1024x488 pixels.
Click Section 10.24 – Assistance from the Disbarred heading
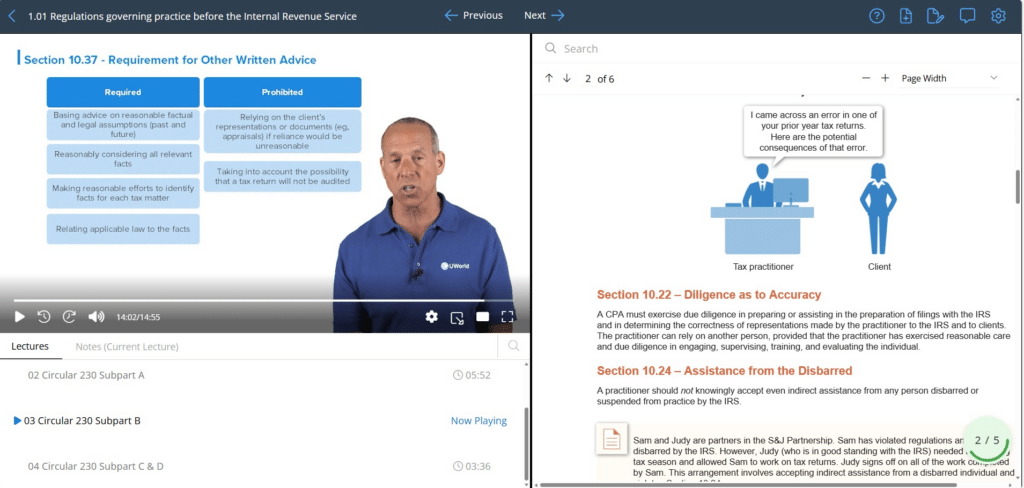coord(724,371)
